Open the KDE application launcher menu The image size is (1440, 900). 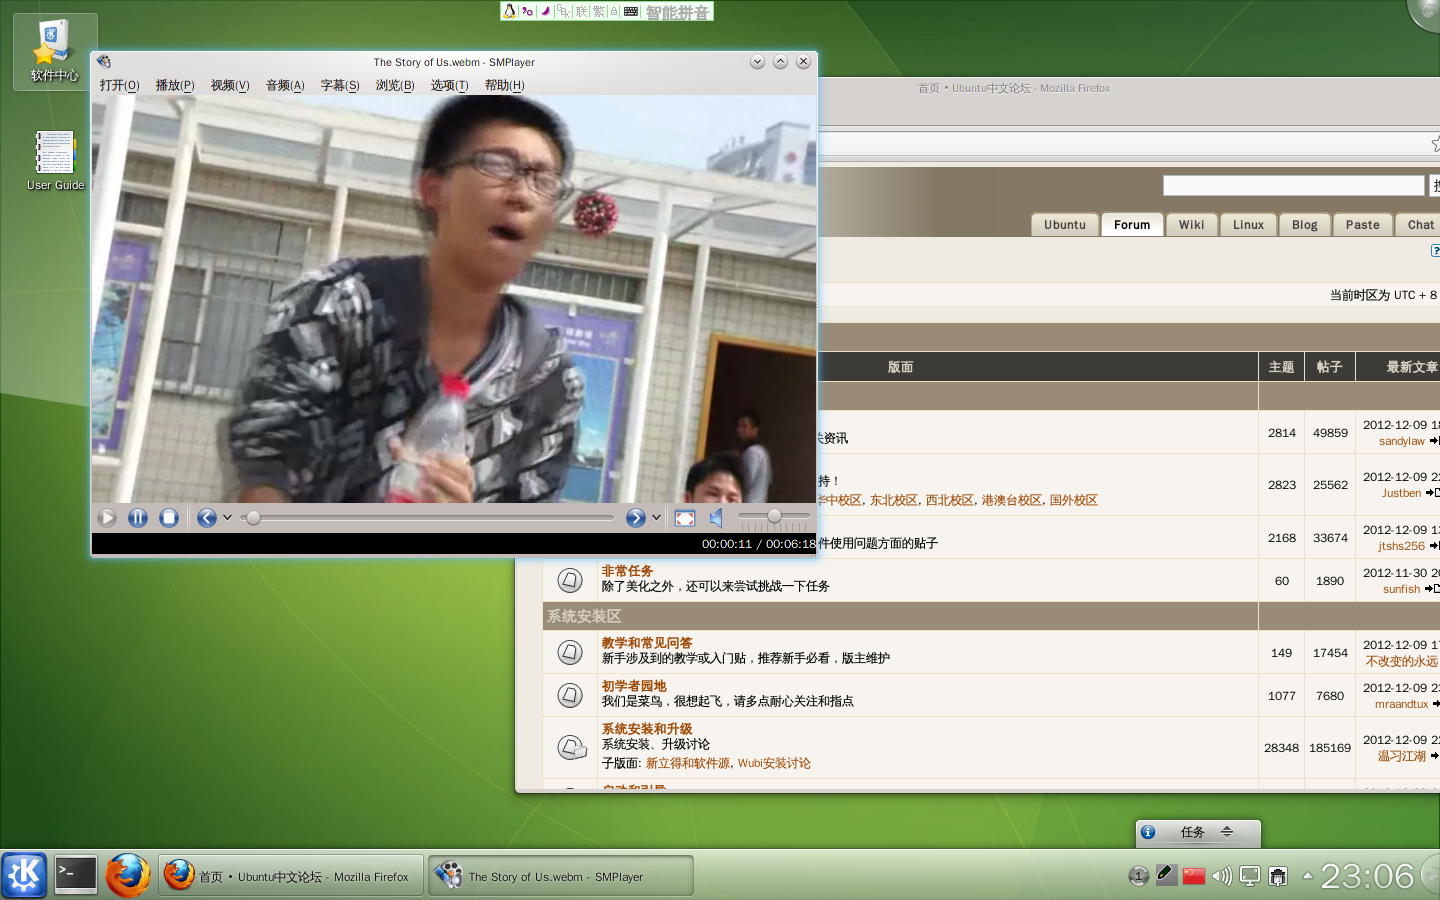click(x=24, y=875)
